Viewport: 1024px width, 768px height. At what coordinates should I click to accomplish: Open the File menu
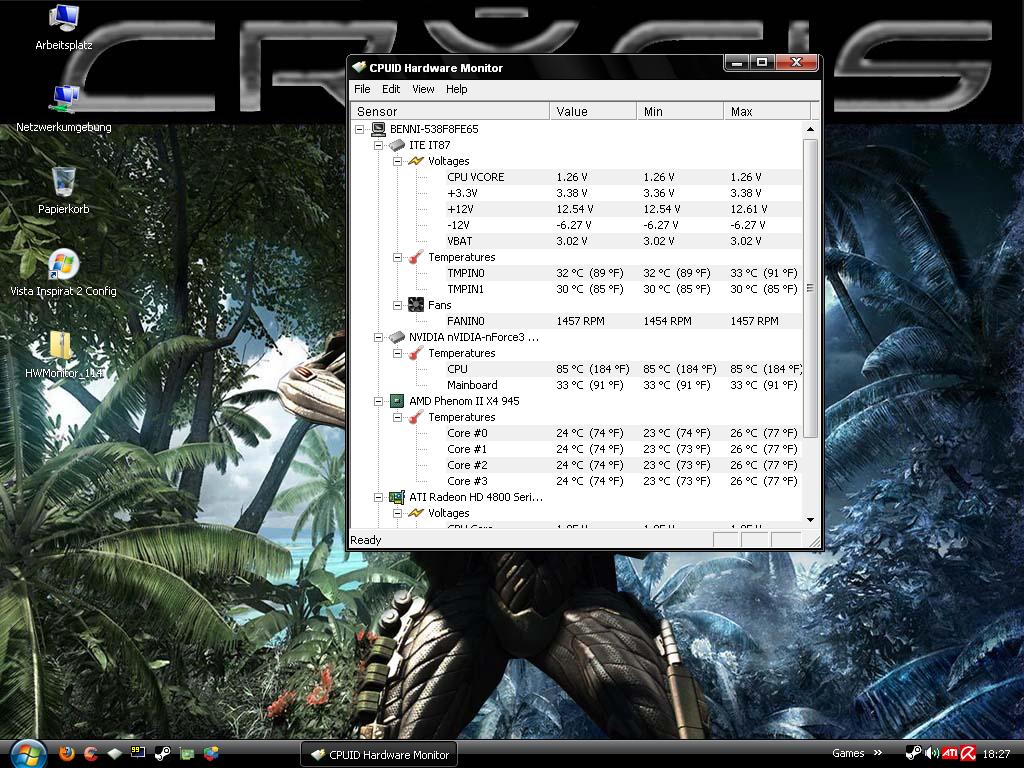pos(362,89)
